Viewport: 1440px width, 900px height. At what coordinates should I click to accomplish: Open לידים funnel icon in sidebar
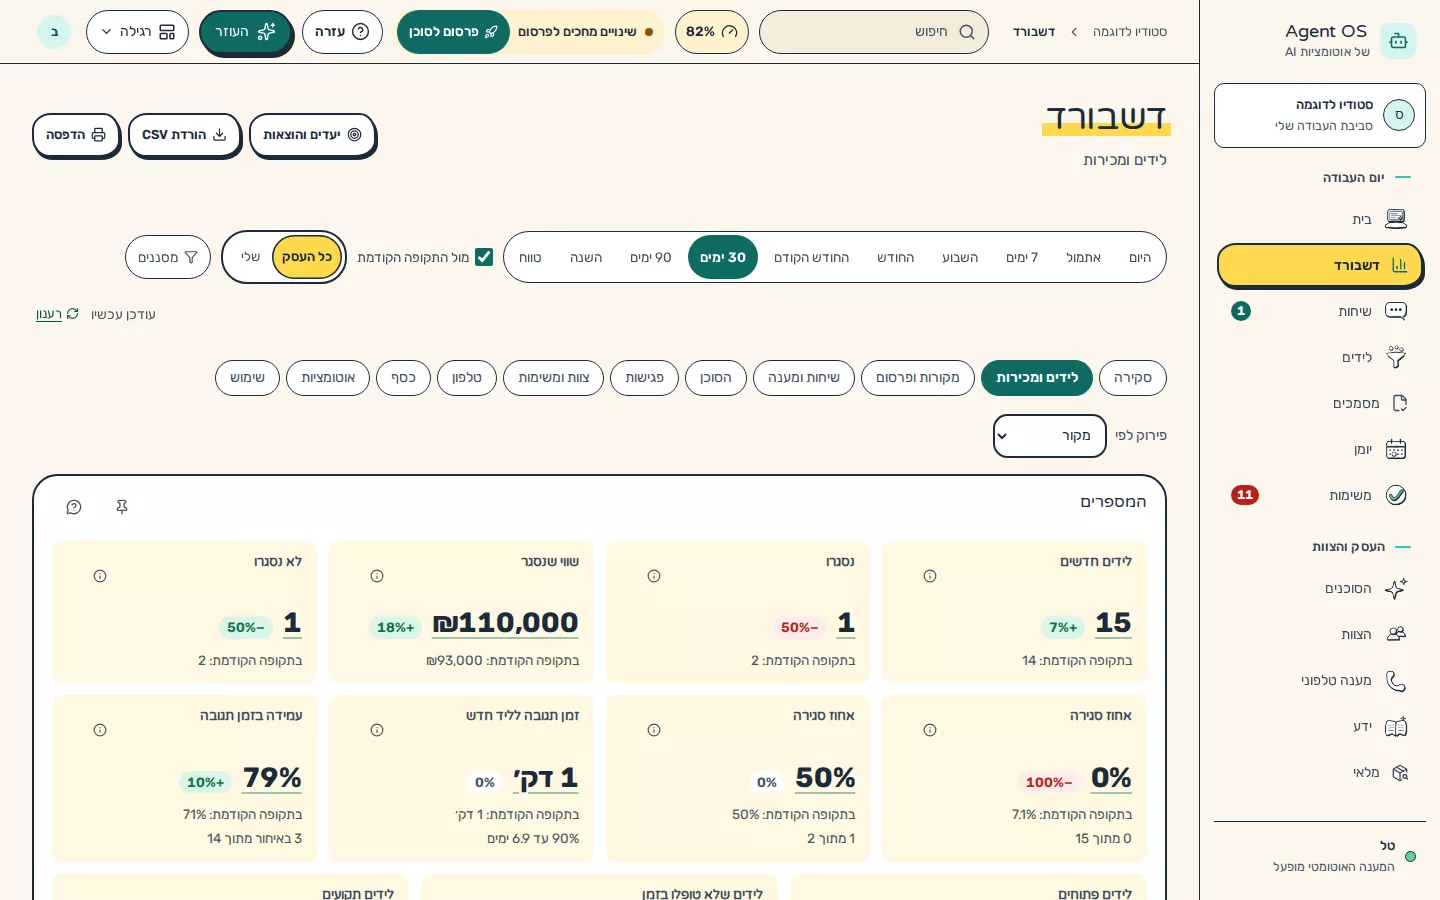[1396, 357]
